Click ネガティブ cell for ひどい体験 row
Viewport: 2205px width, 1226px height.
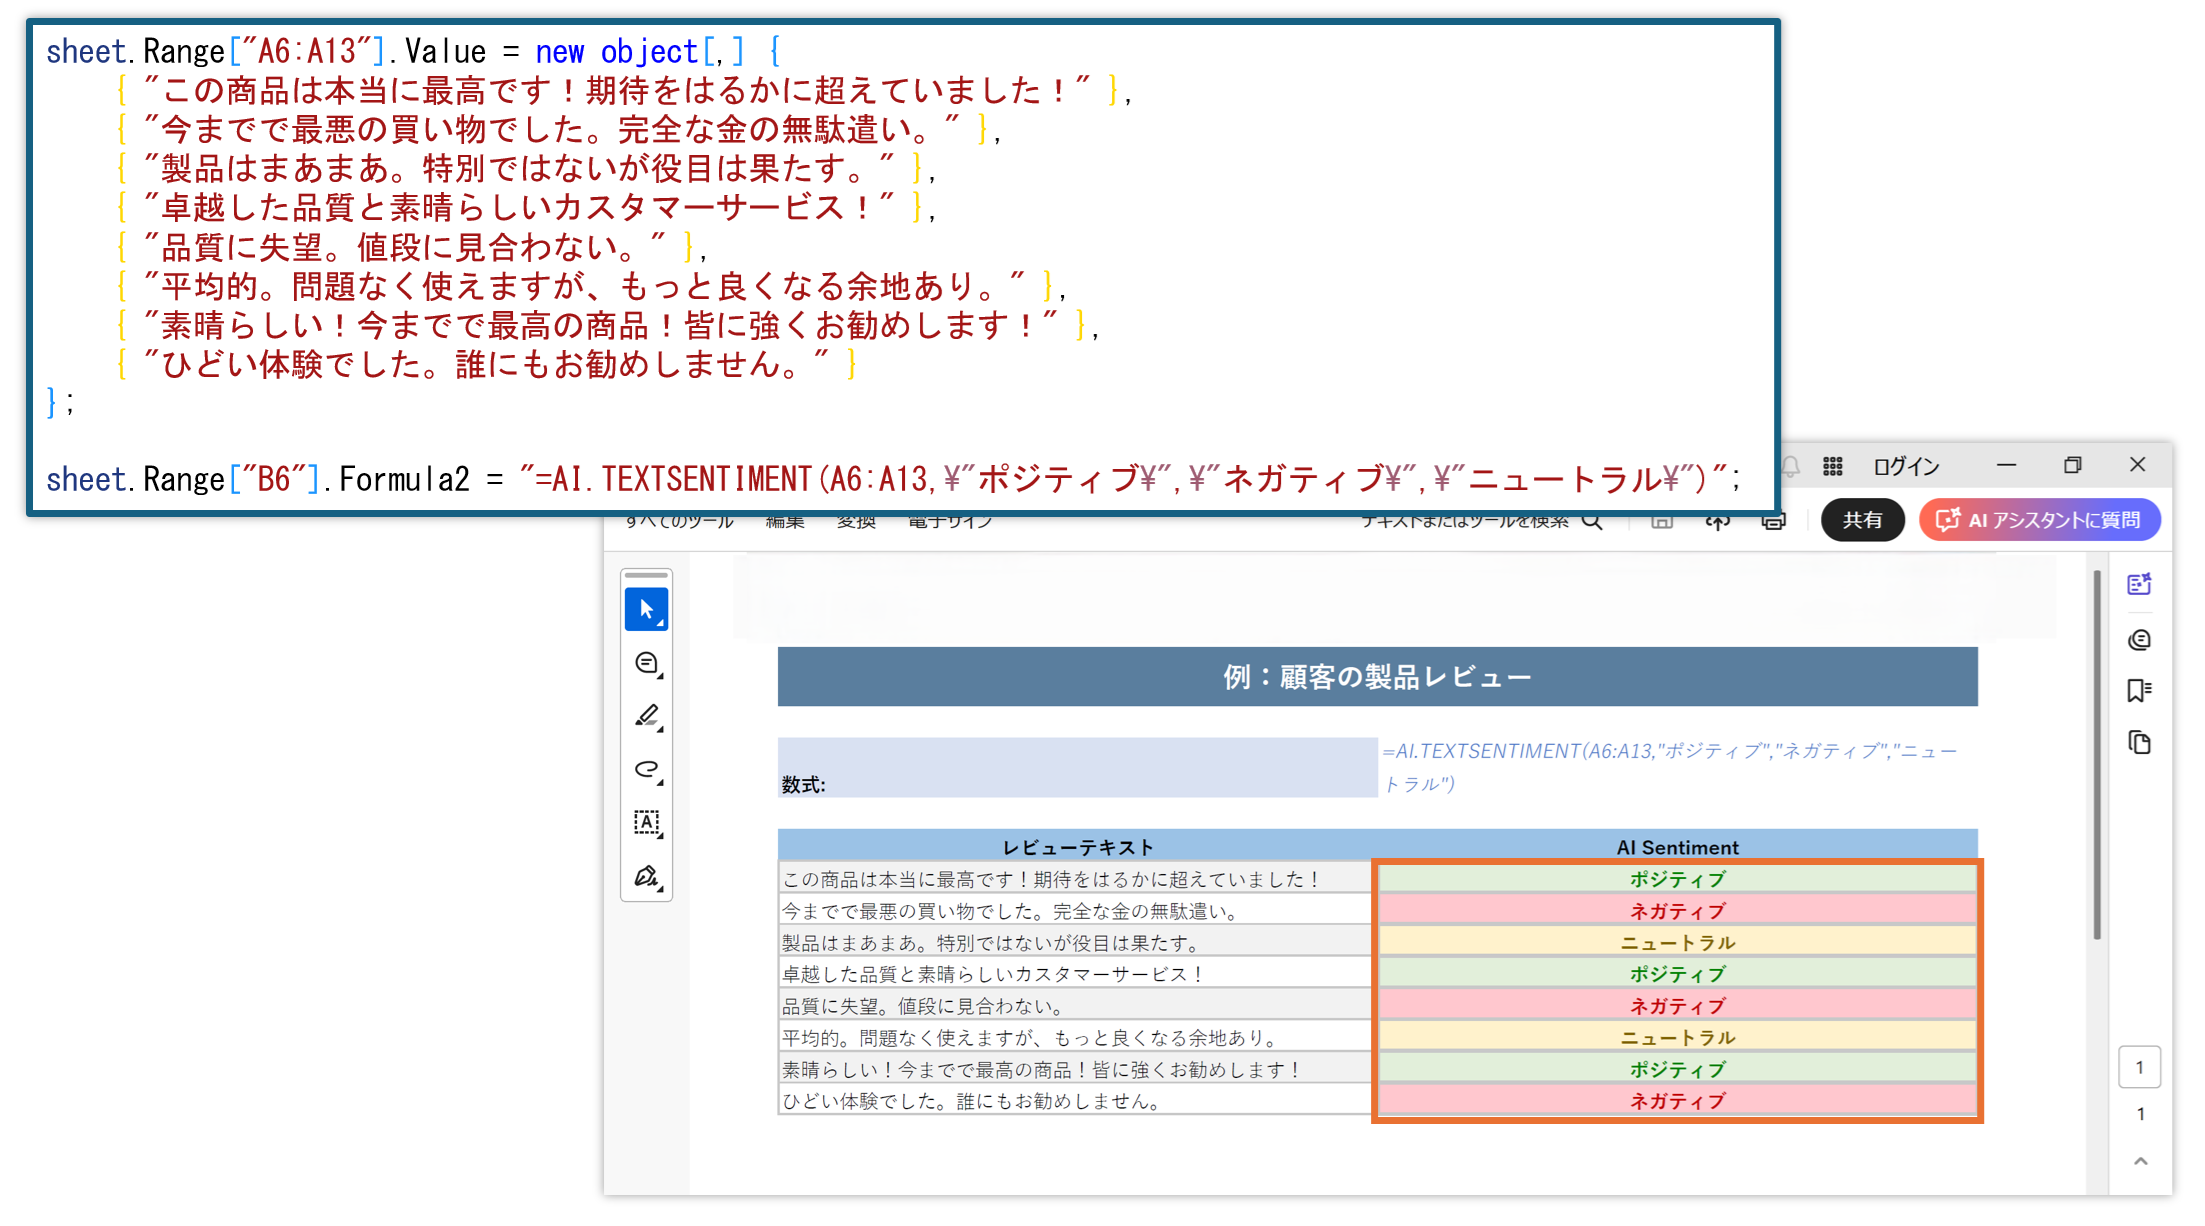(x=1677, y=1101)
